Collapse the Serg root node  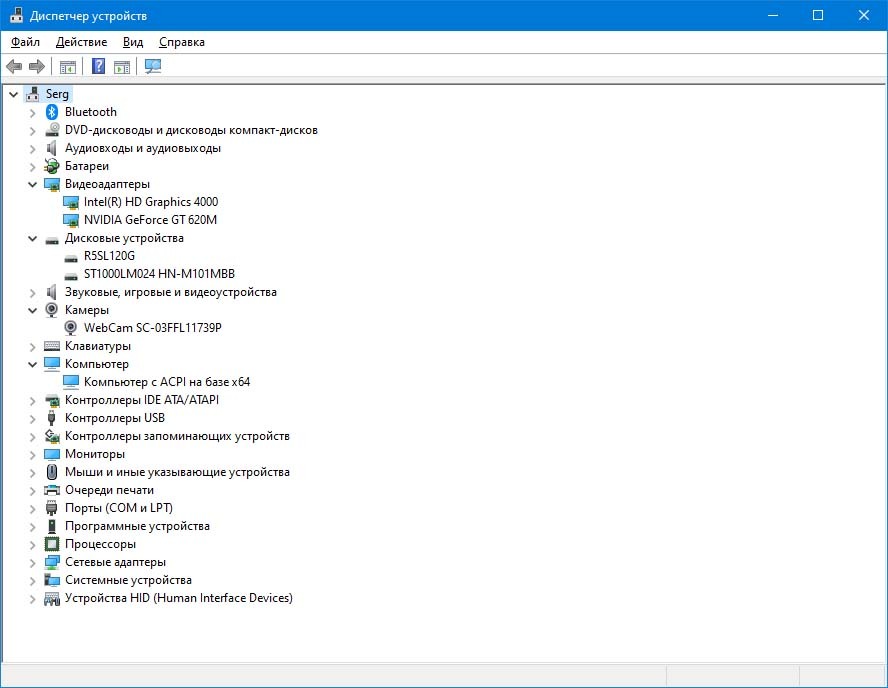point(13,94)
